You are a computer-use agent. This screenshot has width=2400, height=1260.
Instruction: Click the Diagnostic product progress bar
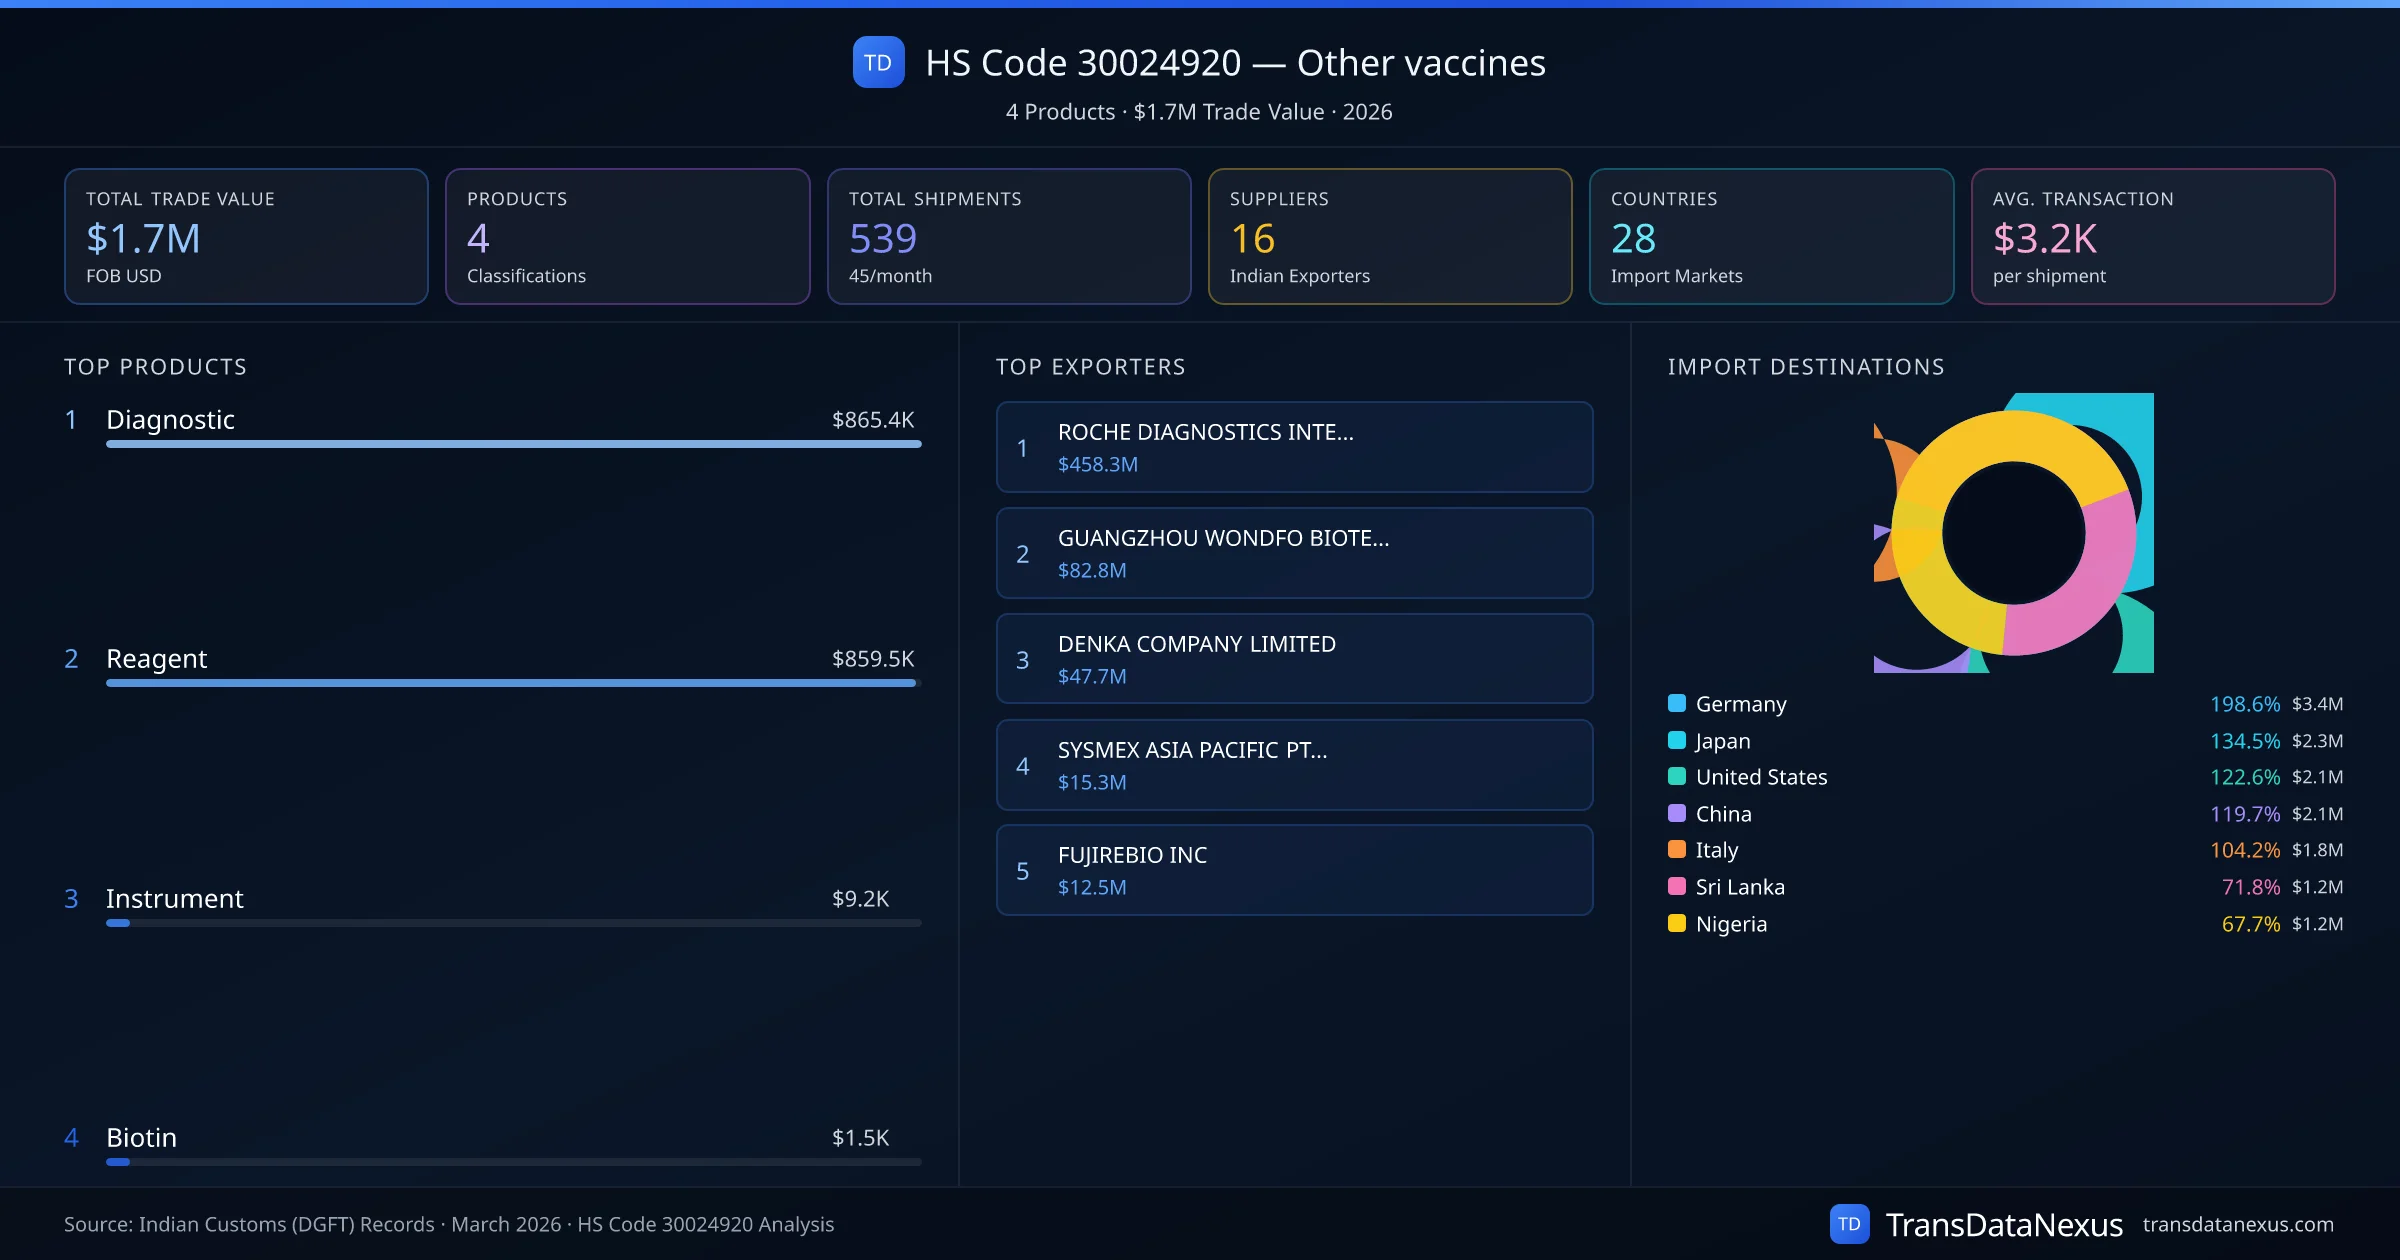(x=513, y=444)
